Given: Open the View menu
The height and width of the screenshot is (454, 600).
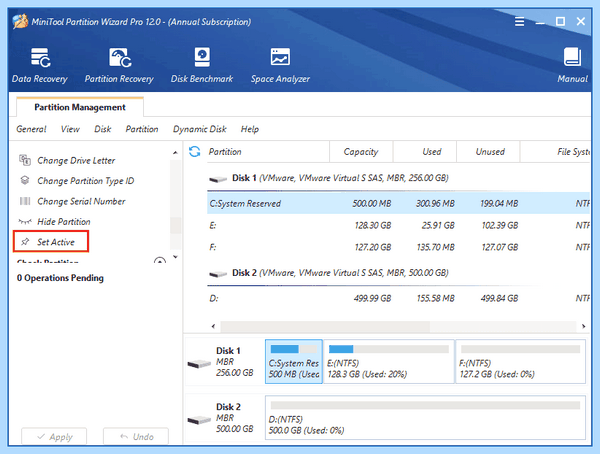Looking at the screenshot, I should point(70,129).
